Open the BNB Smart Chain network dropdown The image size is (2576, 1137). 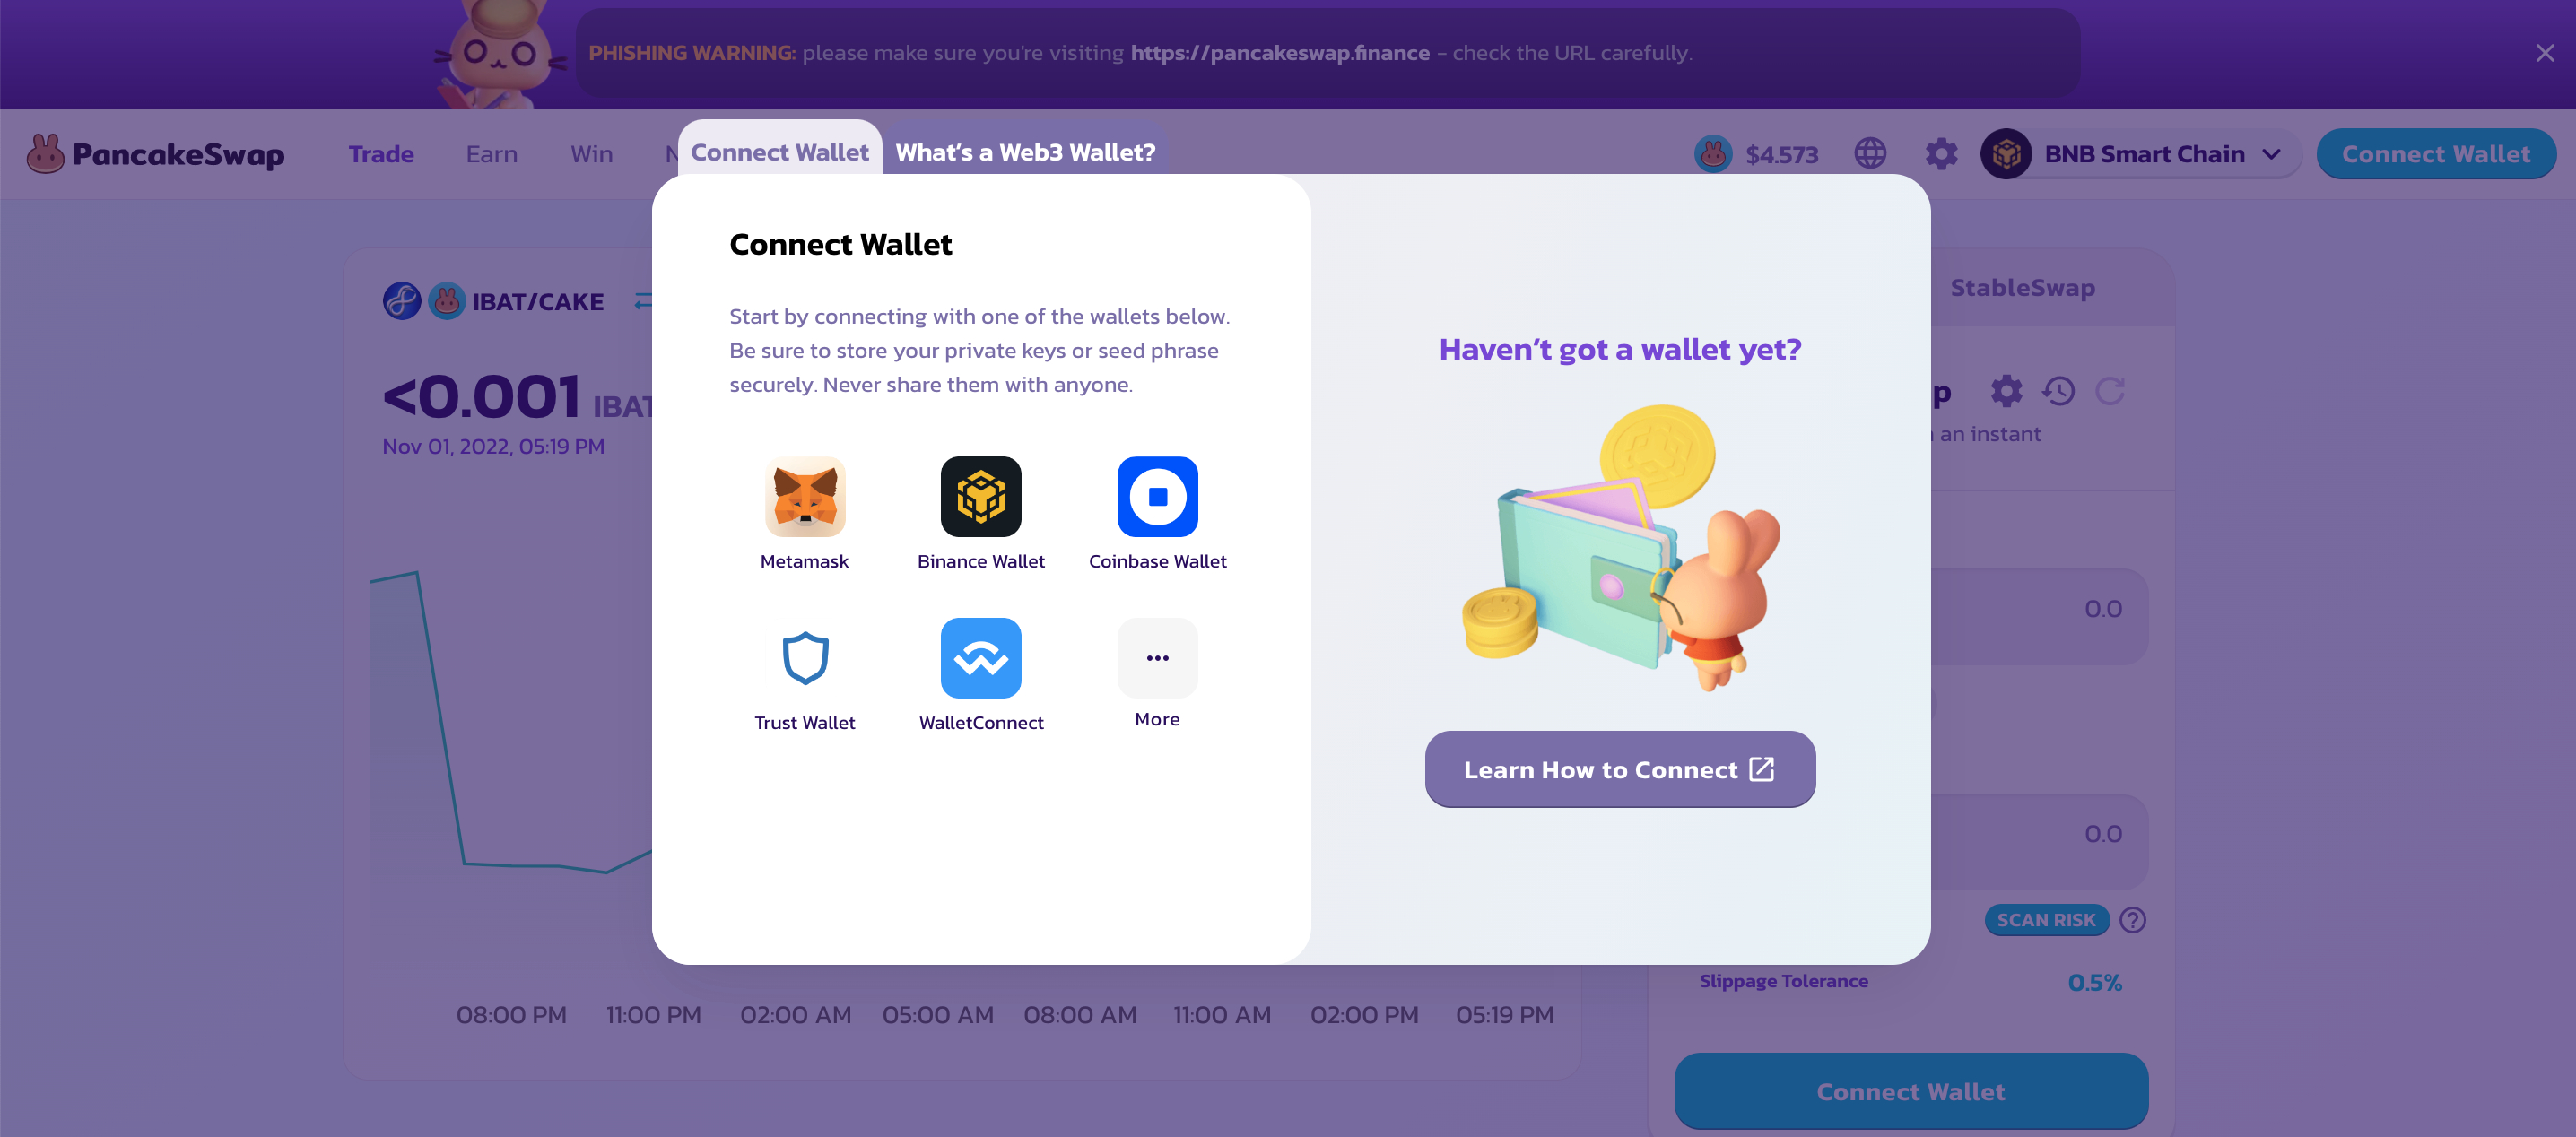click(x=2139, y=154)
